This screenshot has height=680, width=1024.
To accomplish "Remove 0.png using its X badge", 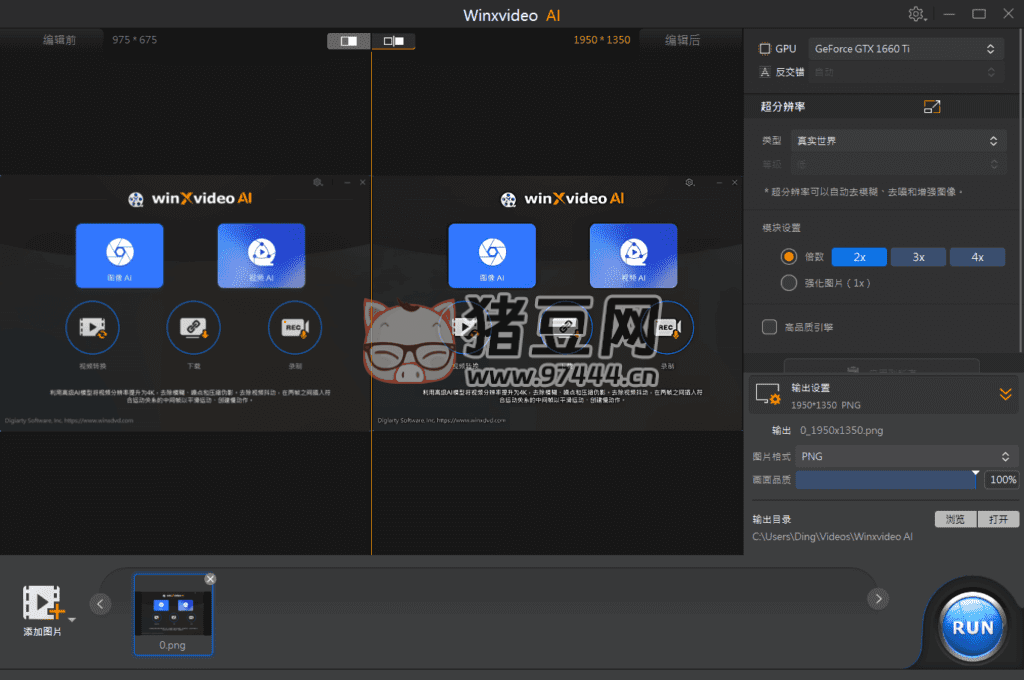I will point(210,579).
